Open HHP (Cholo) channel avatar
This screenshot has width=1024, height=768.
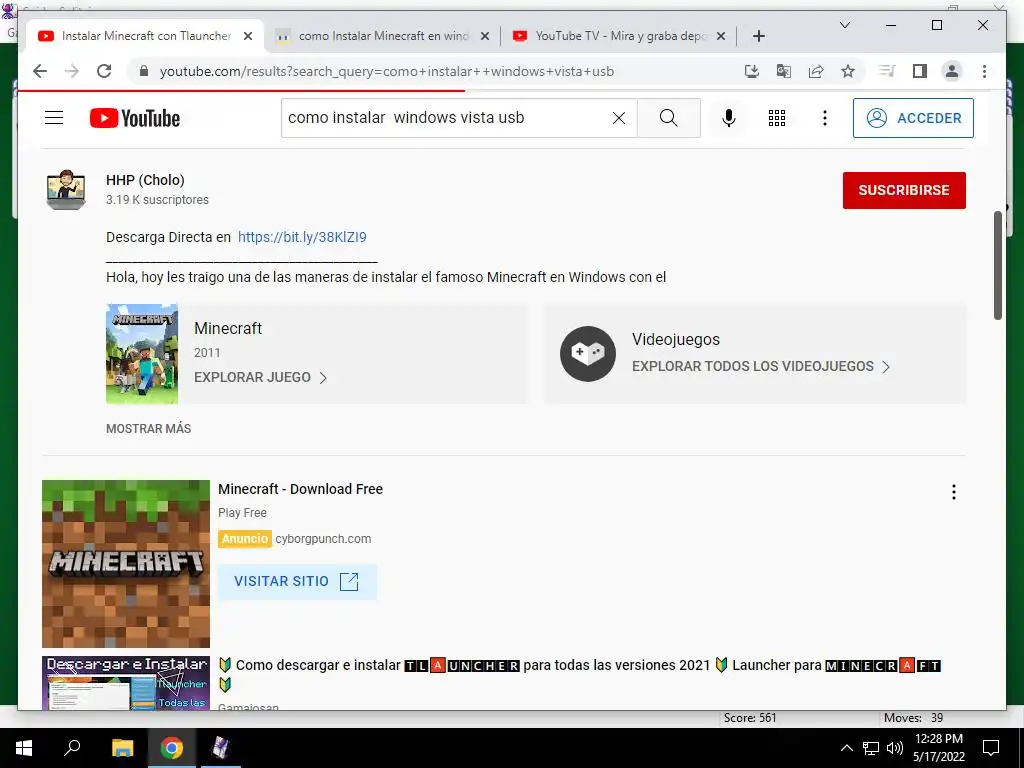pos(66,189)
